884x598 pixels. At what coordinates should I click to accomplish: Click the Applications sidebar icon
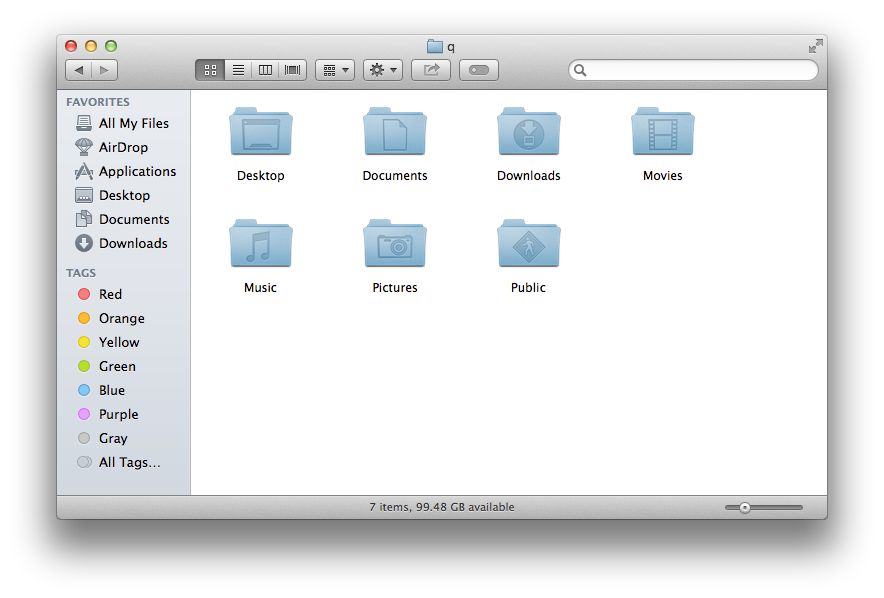tap(84, 171)
